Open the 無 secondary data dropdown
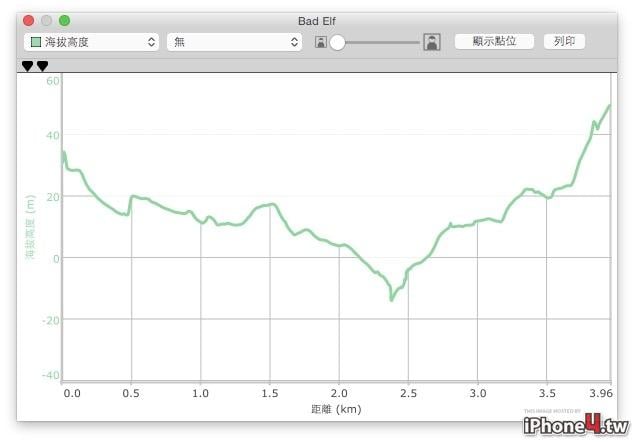634x442 pixels. 234,42
